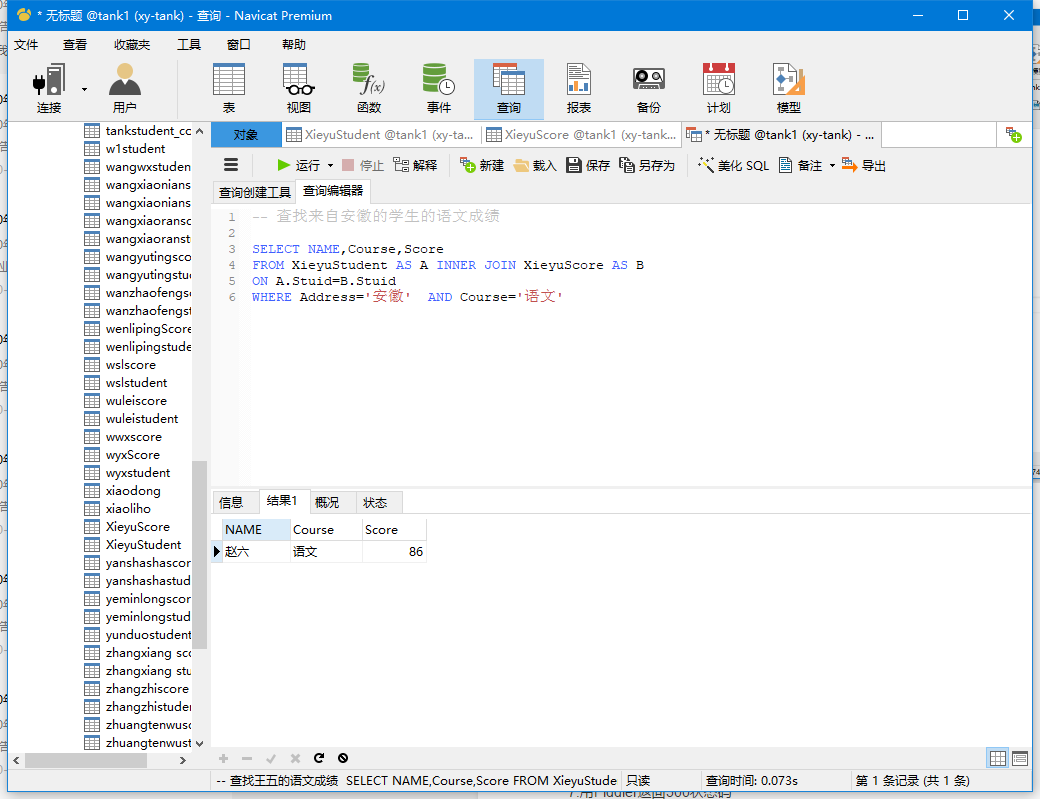Run the query with 运行
Viewport: 1040px width, 799px height.
(x=298, y=165)
